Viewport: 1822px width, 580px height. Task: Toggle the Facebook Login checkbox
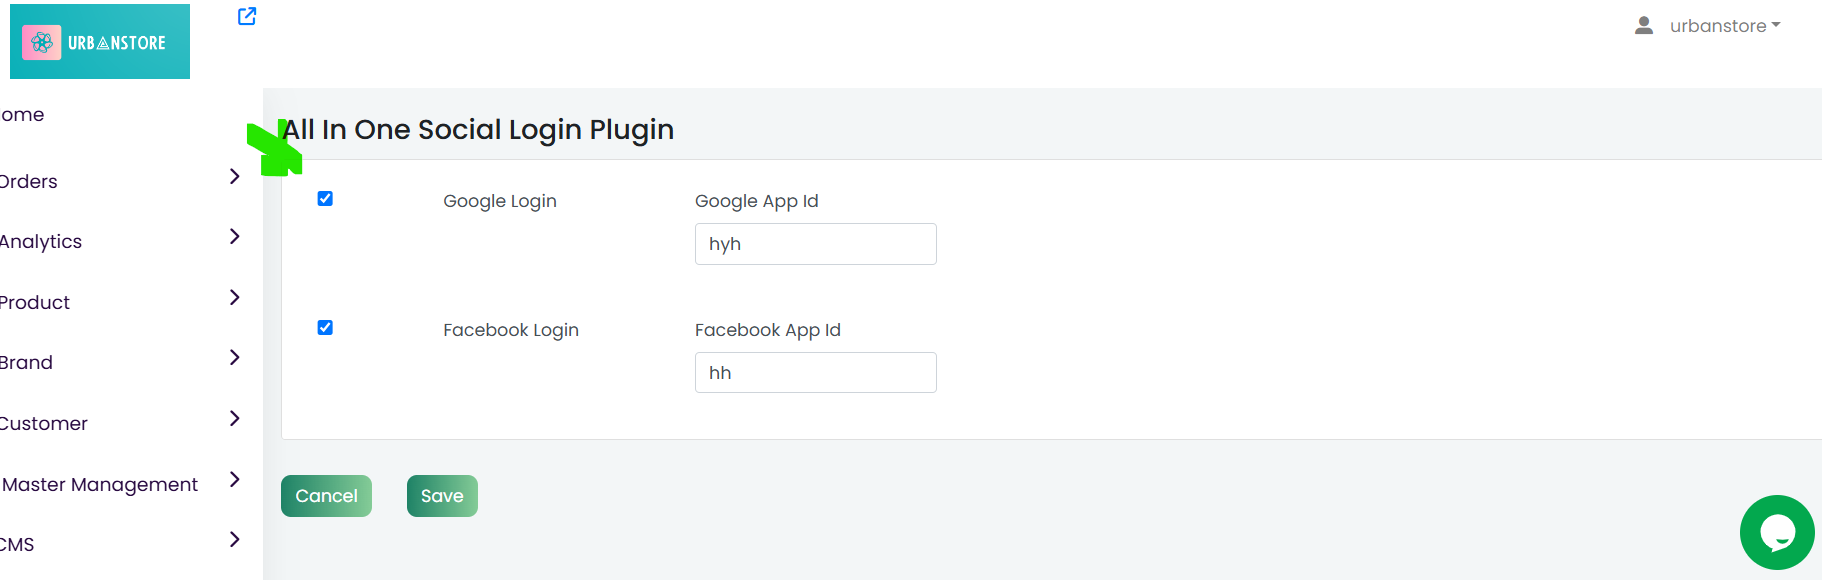tap(325, 328)
